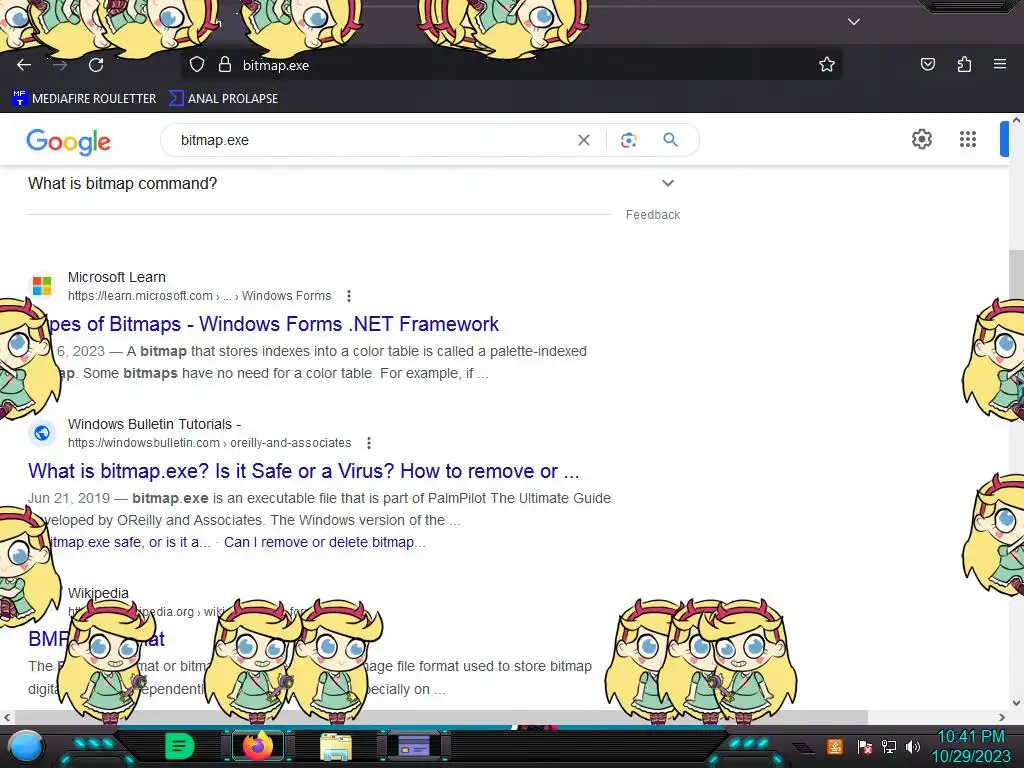This screenshot has height=768, width=1024.
Task: Open the tab list dropdown chevron
Action: coord(854,22)
